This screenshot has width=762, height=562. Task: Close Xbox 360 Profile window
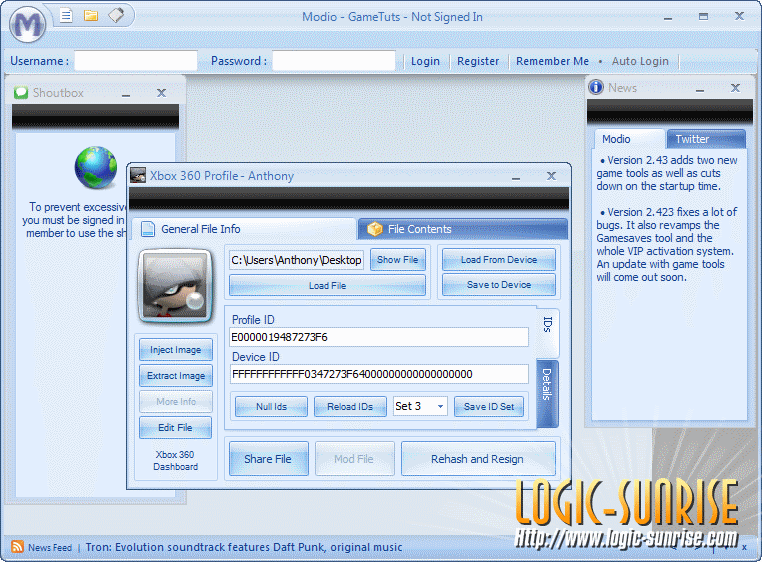tap(551, 176)
